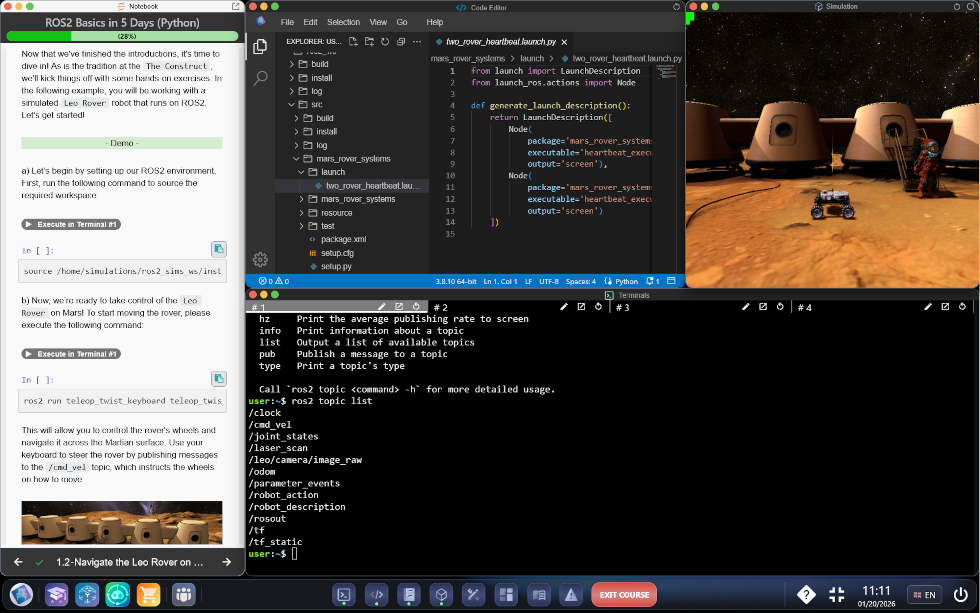980x613 pixels.
Task: Open the Selection menu
Action: (343, 22)
